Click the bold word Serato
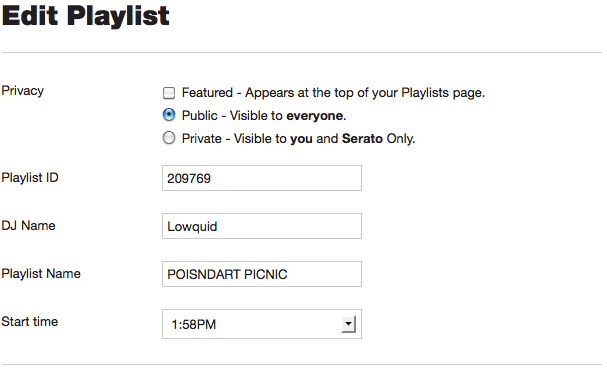 (362, 139)
